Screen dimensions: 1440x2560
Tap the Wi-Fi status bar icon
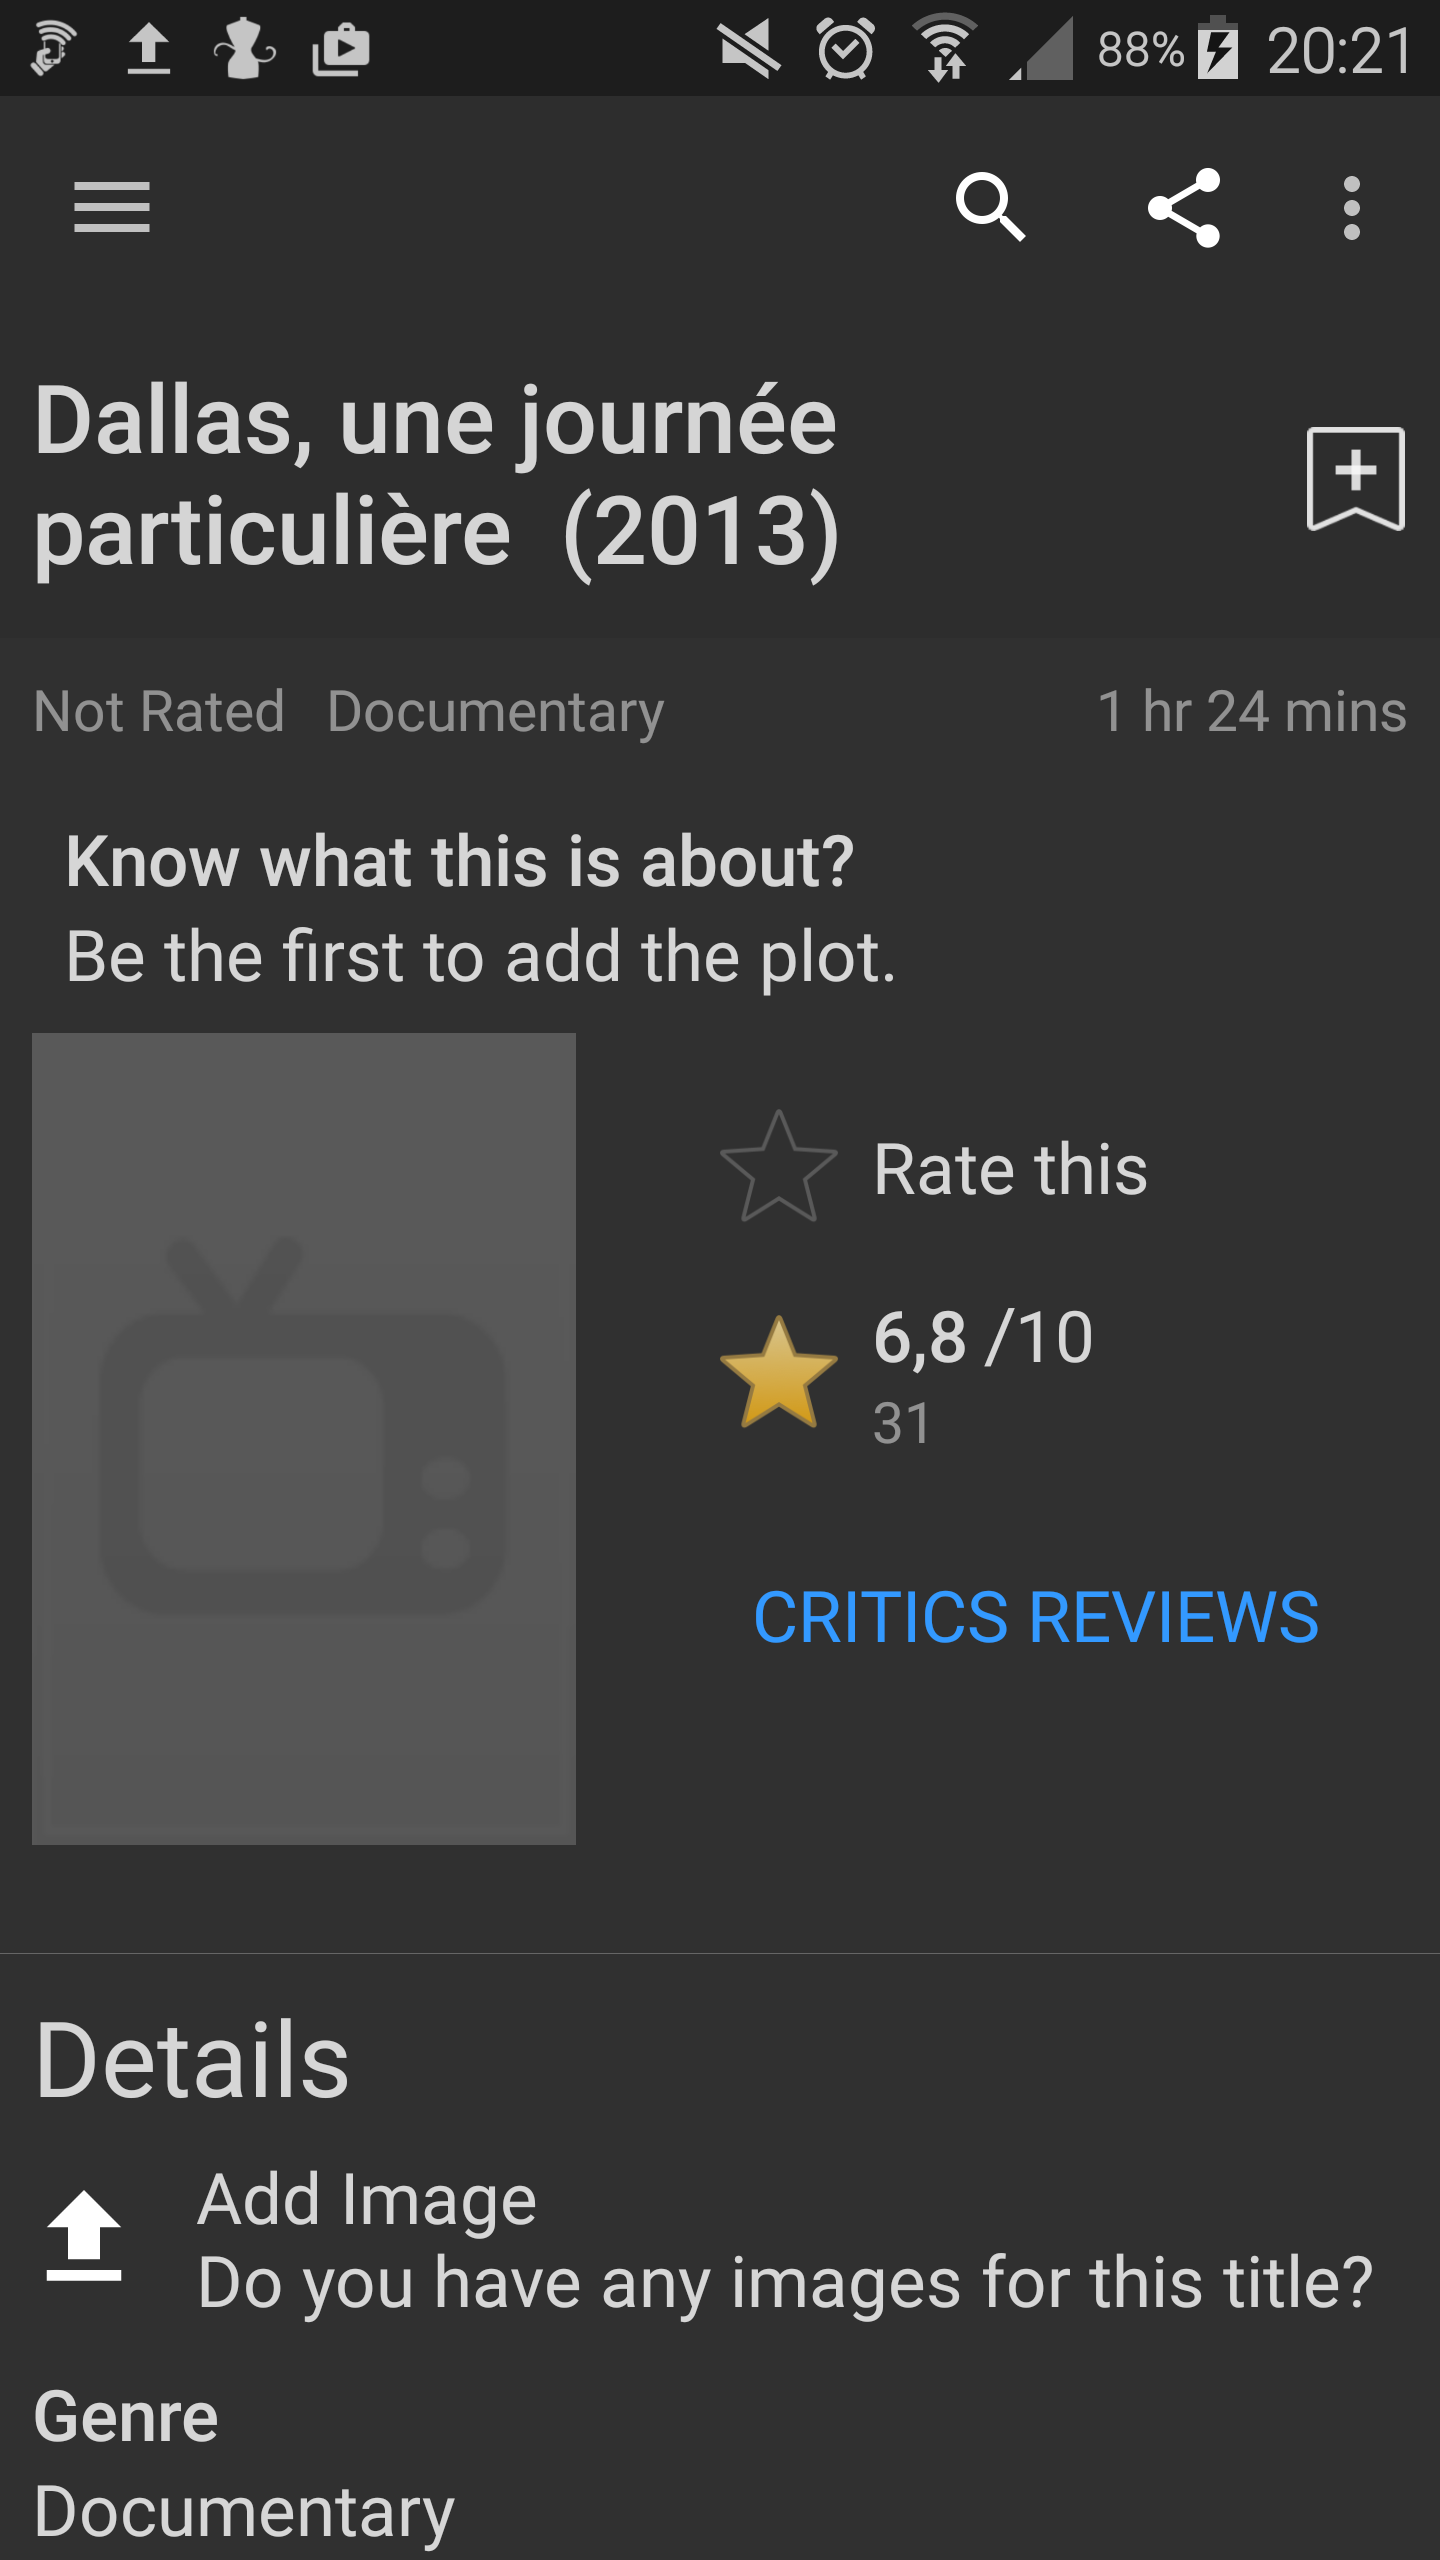[945, 48]
